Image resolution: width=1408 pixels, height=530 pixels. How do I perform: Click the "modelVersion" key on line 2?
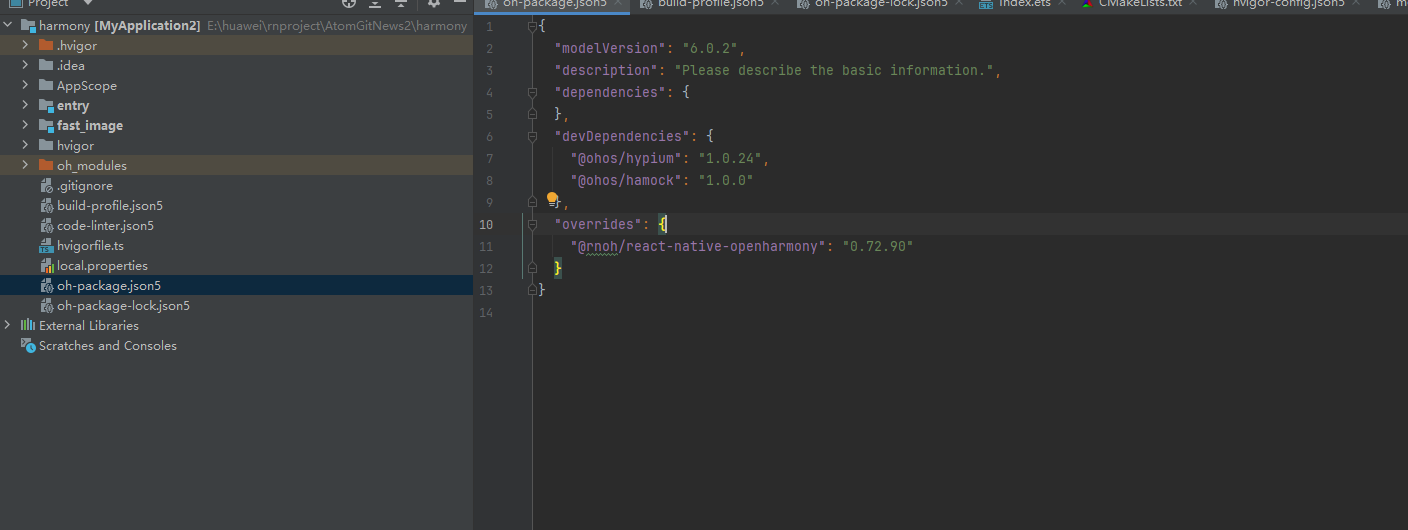[609, 48]
